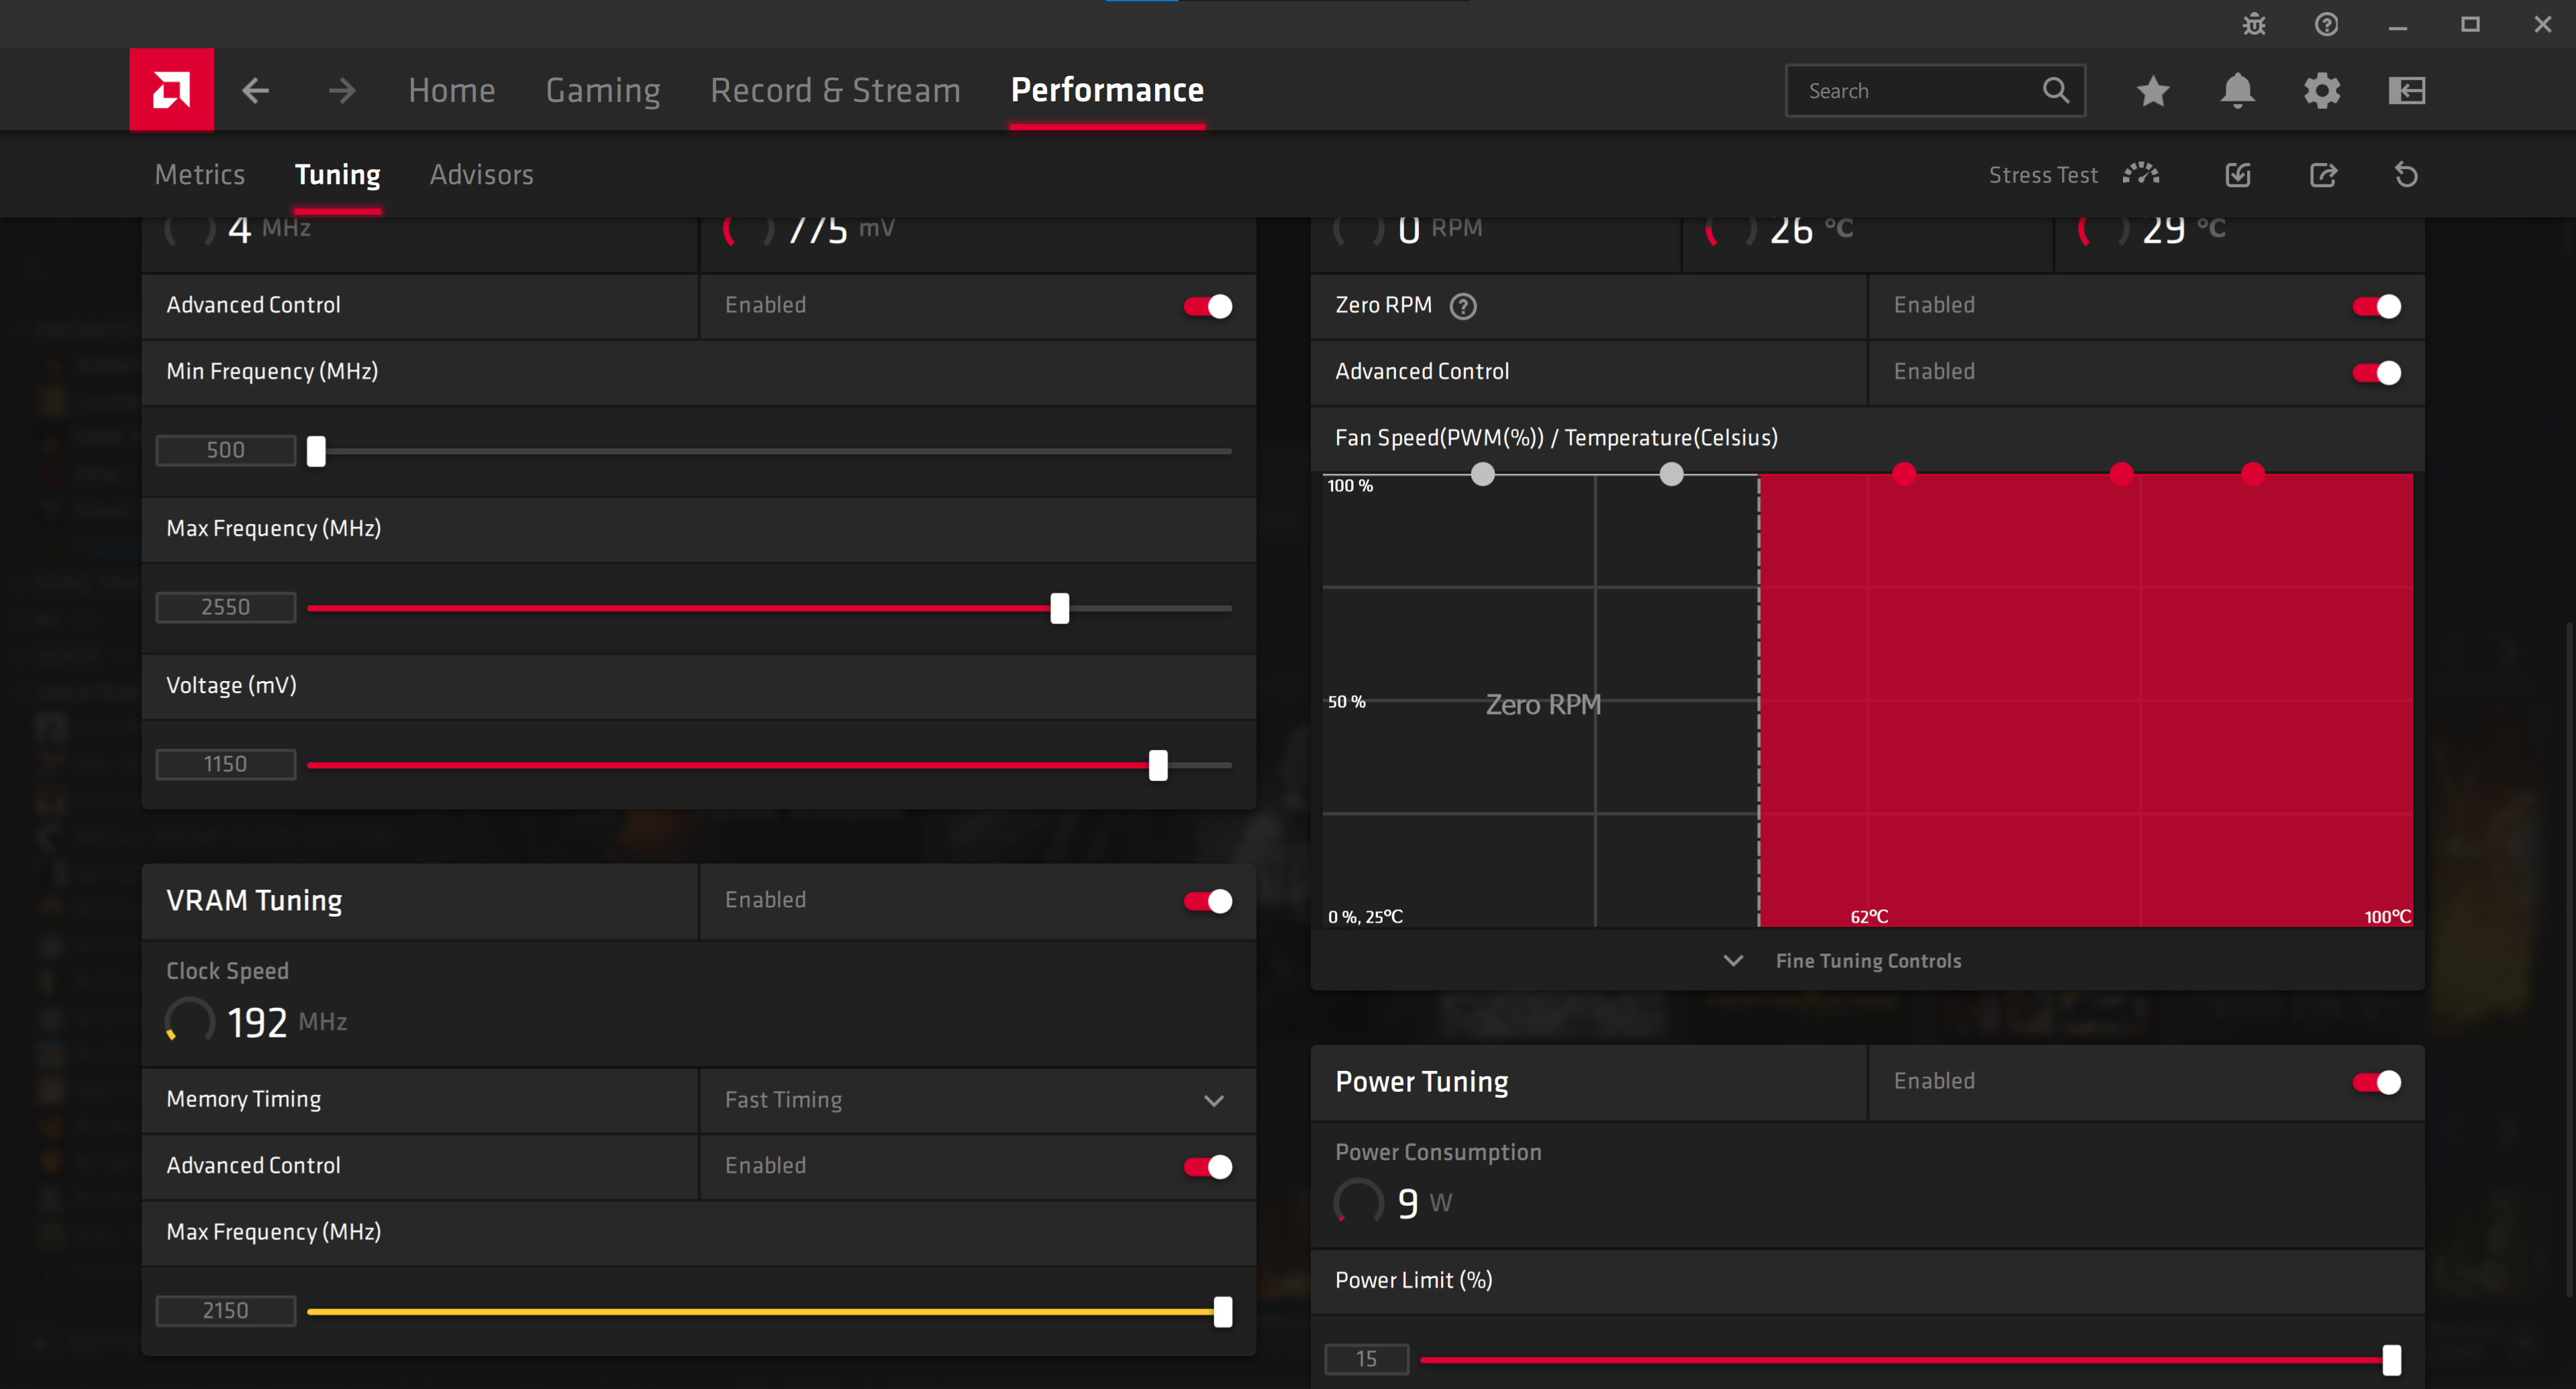Click the import tuning profile icon
Image resolution: width=2576 pixels, height=1389 pixels.
[x=2238, y=175]
